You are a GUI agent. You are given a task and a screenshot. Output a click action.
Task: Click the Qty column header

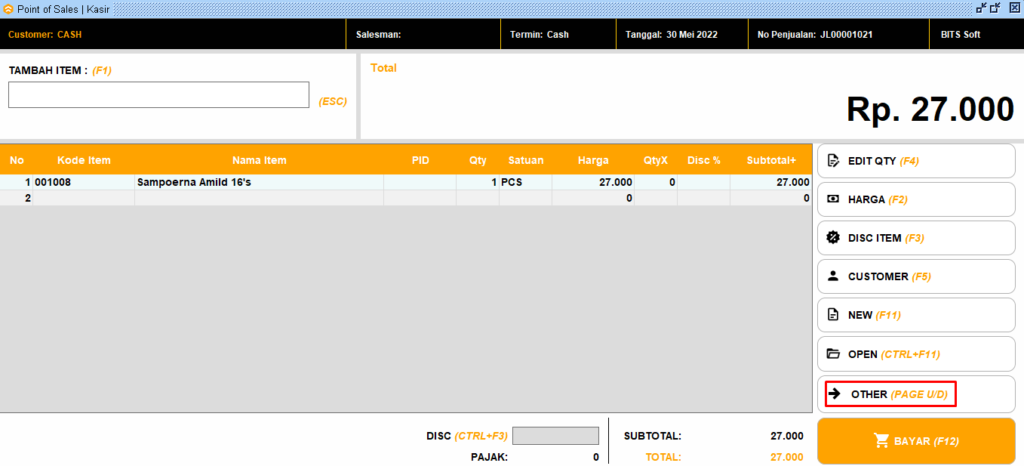pos(478,160)
